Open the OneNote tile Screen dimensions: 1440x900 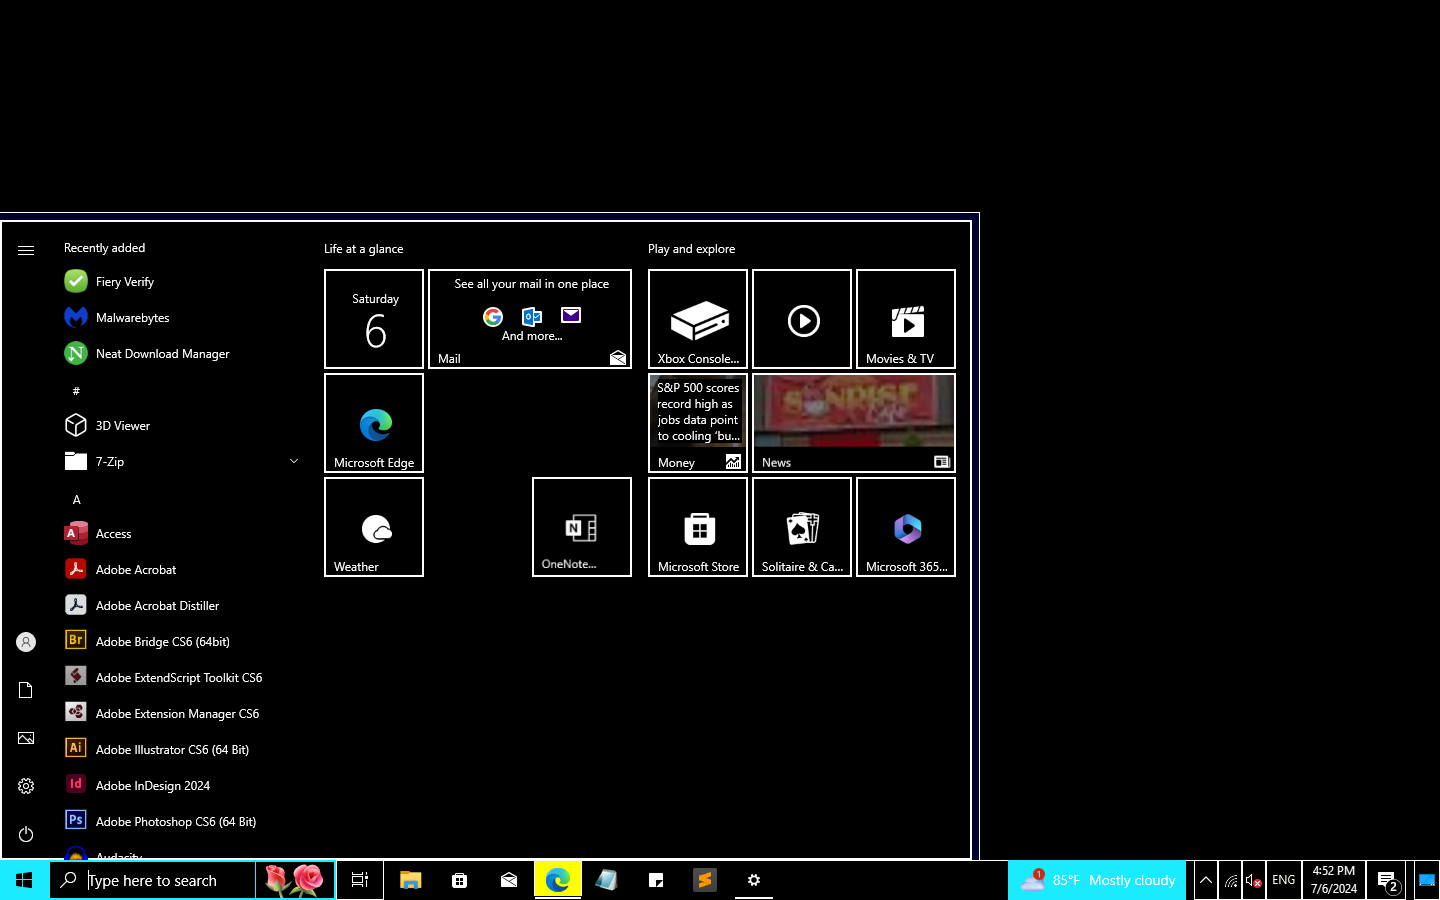[x=582, y=527]
